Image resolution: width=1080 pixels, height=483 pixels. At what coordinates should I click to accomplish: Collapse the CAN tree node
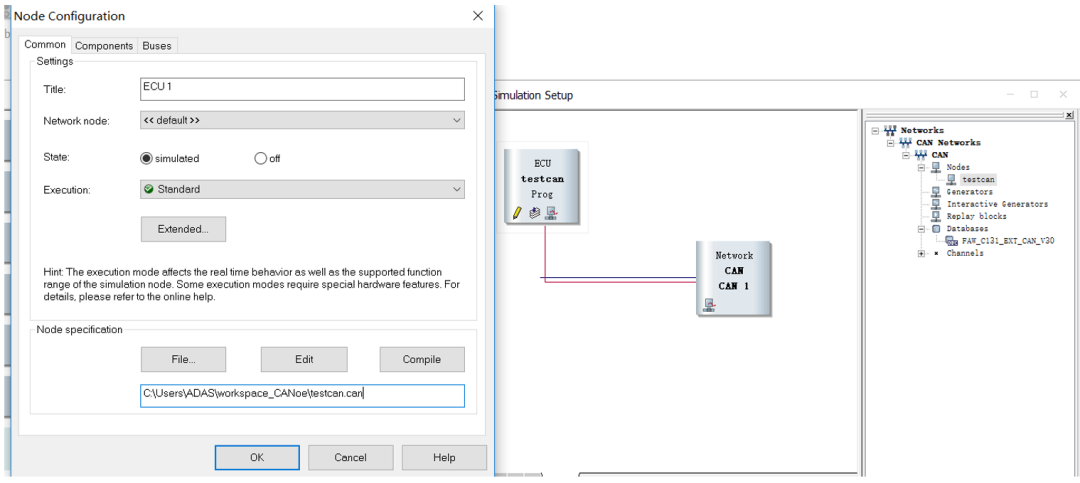[x=906, y=155]
